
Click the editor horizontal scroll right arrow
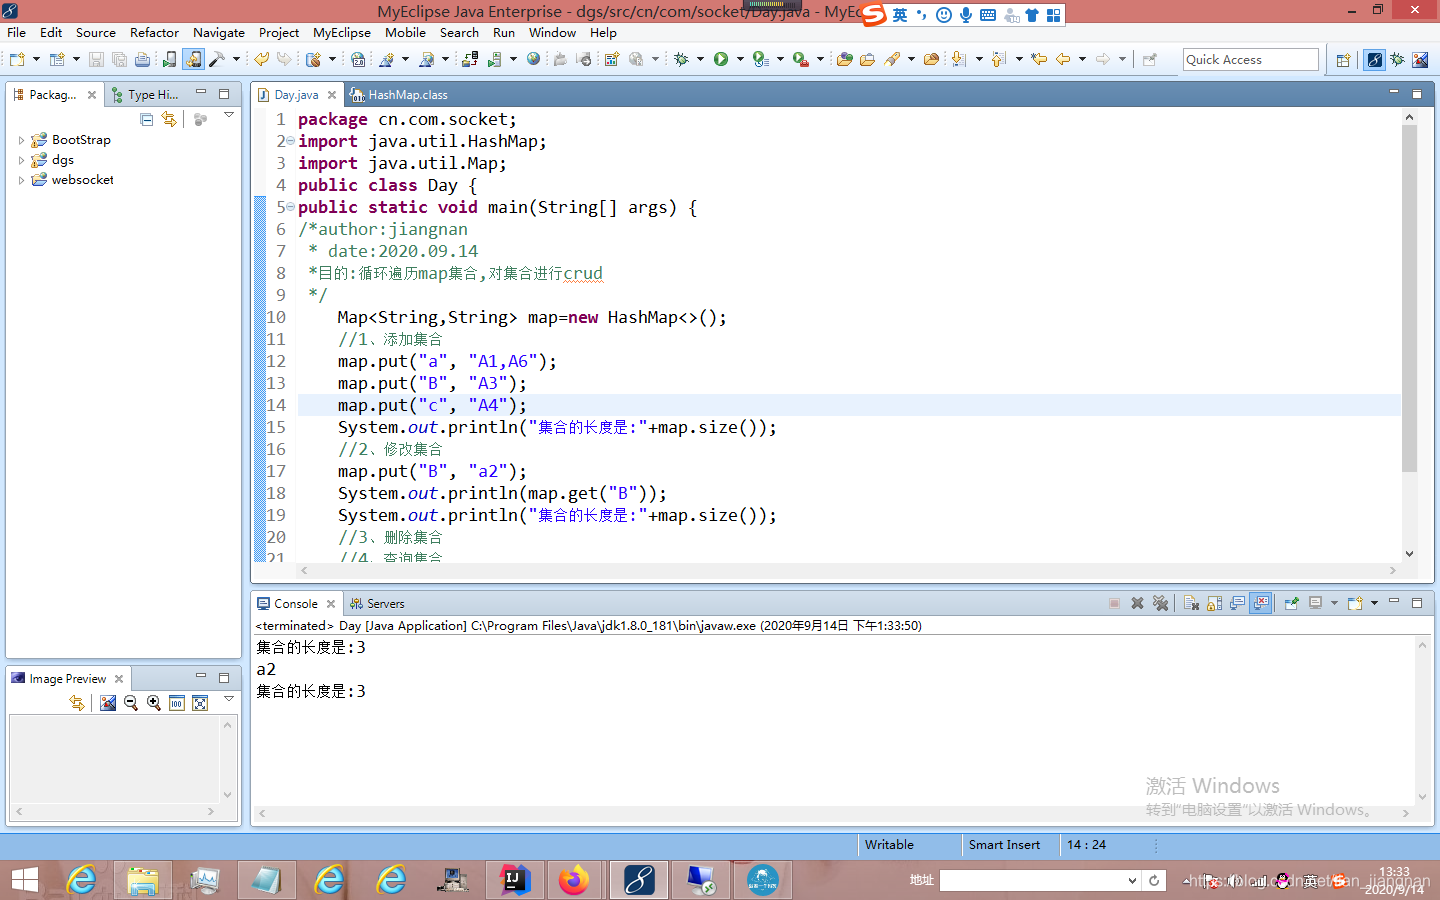(1392, 570)
